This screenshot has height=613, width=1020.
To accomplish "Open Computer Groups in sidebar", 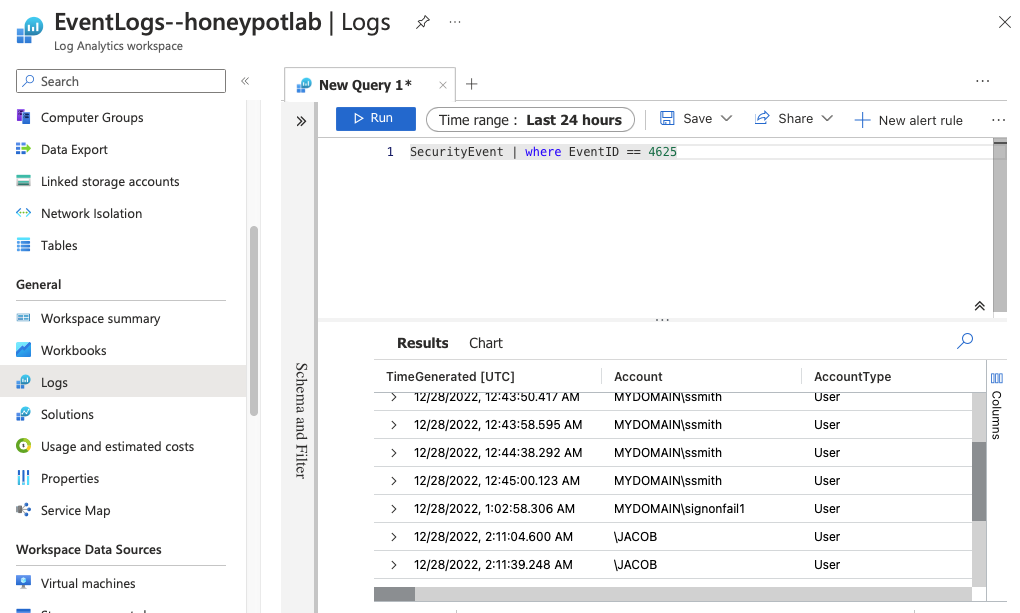I will point(91,117).
